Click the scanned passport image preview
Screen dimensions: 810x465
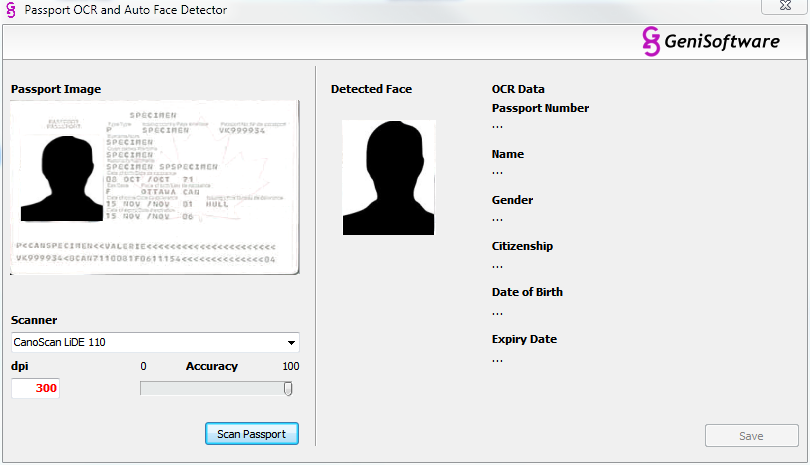pyautogui.click(x=155, y=187)
